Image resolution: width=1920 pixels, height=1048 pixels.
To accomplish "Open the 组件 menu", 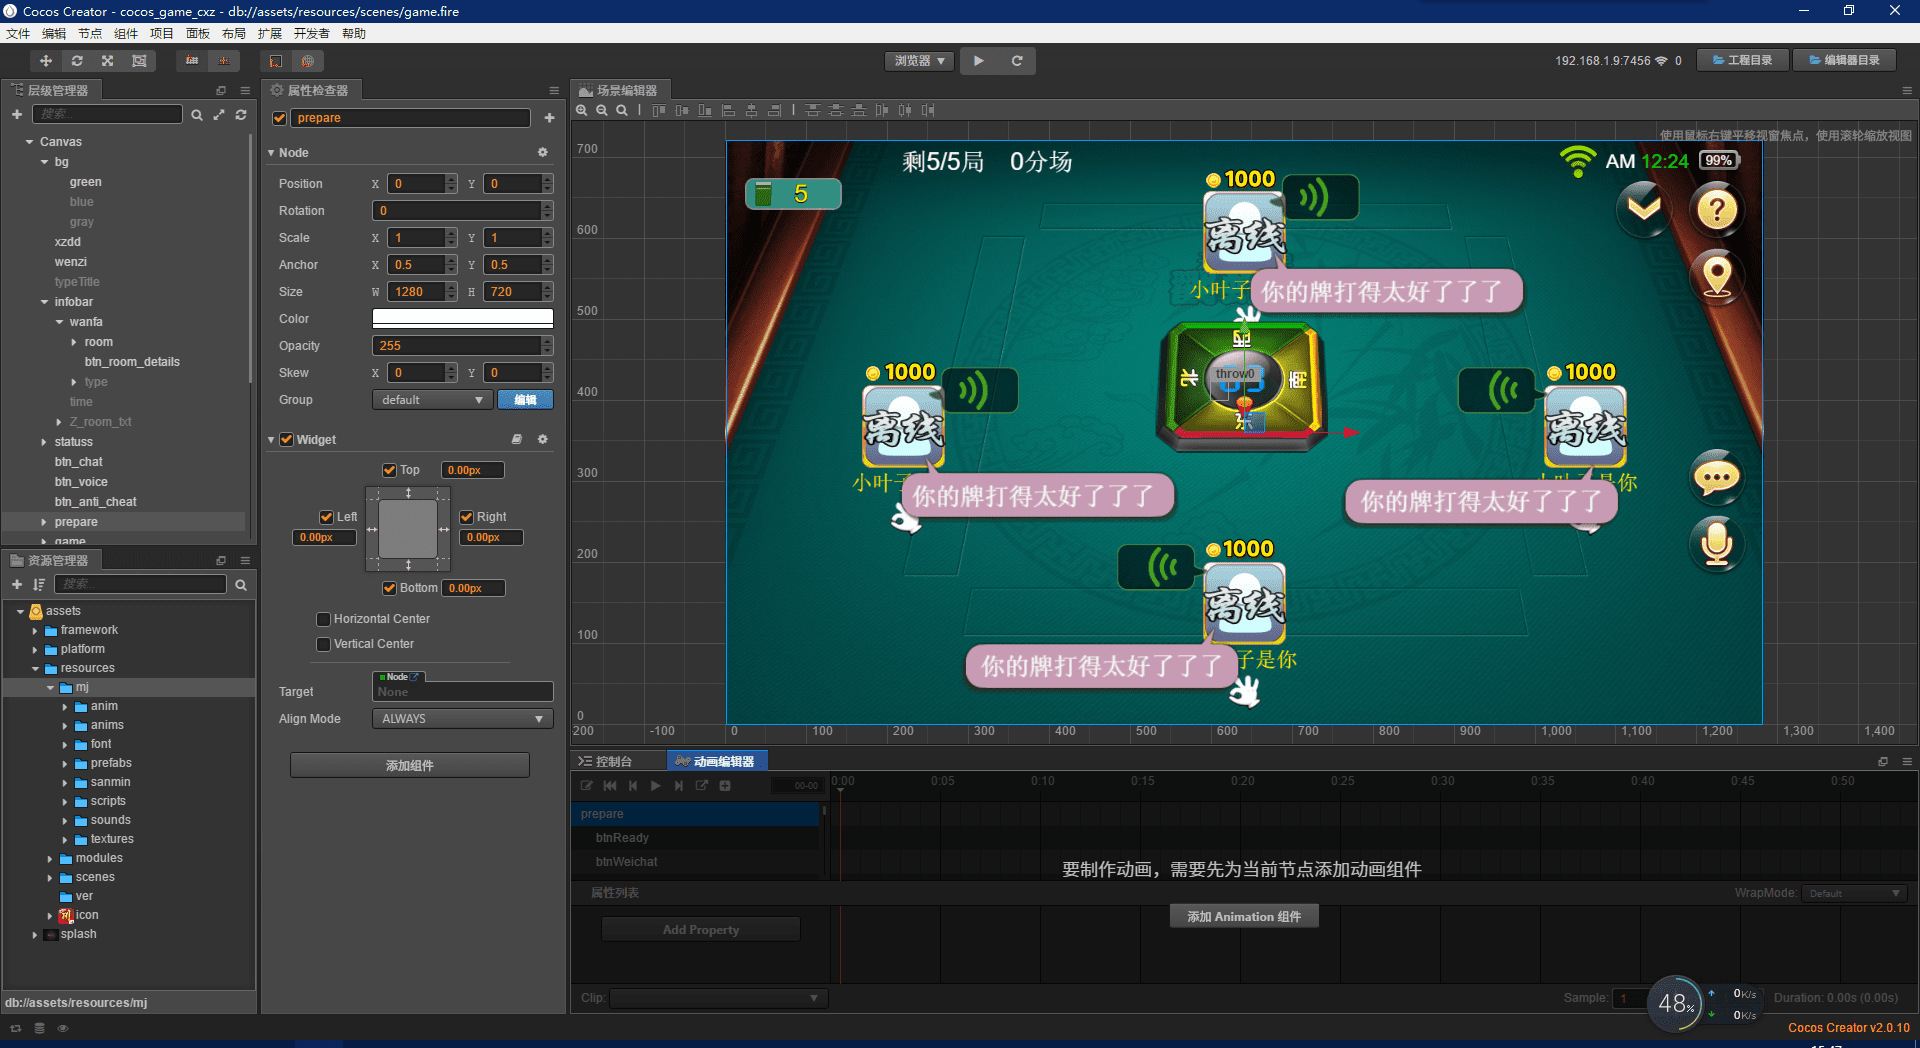I will [x=126, y=33].
